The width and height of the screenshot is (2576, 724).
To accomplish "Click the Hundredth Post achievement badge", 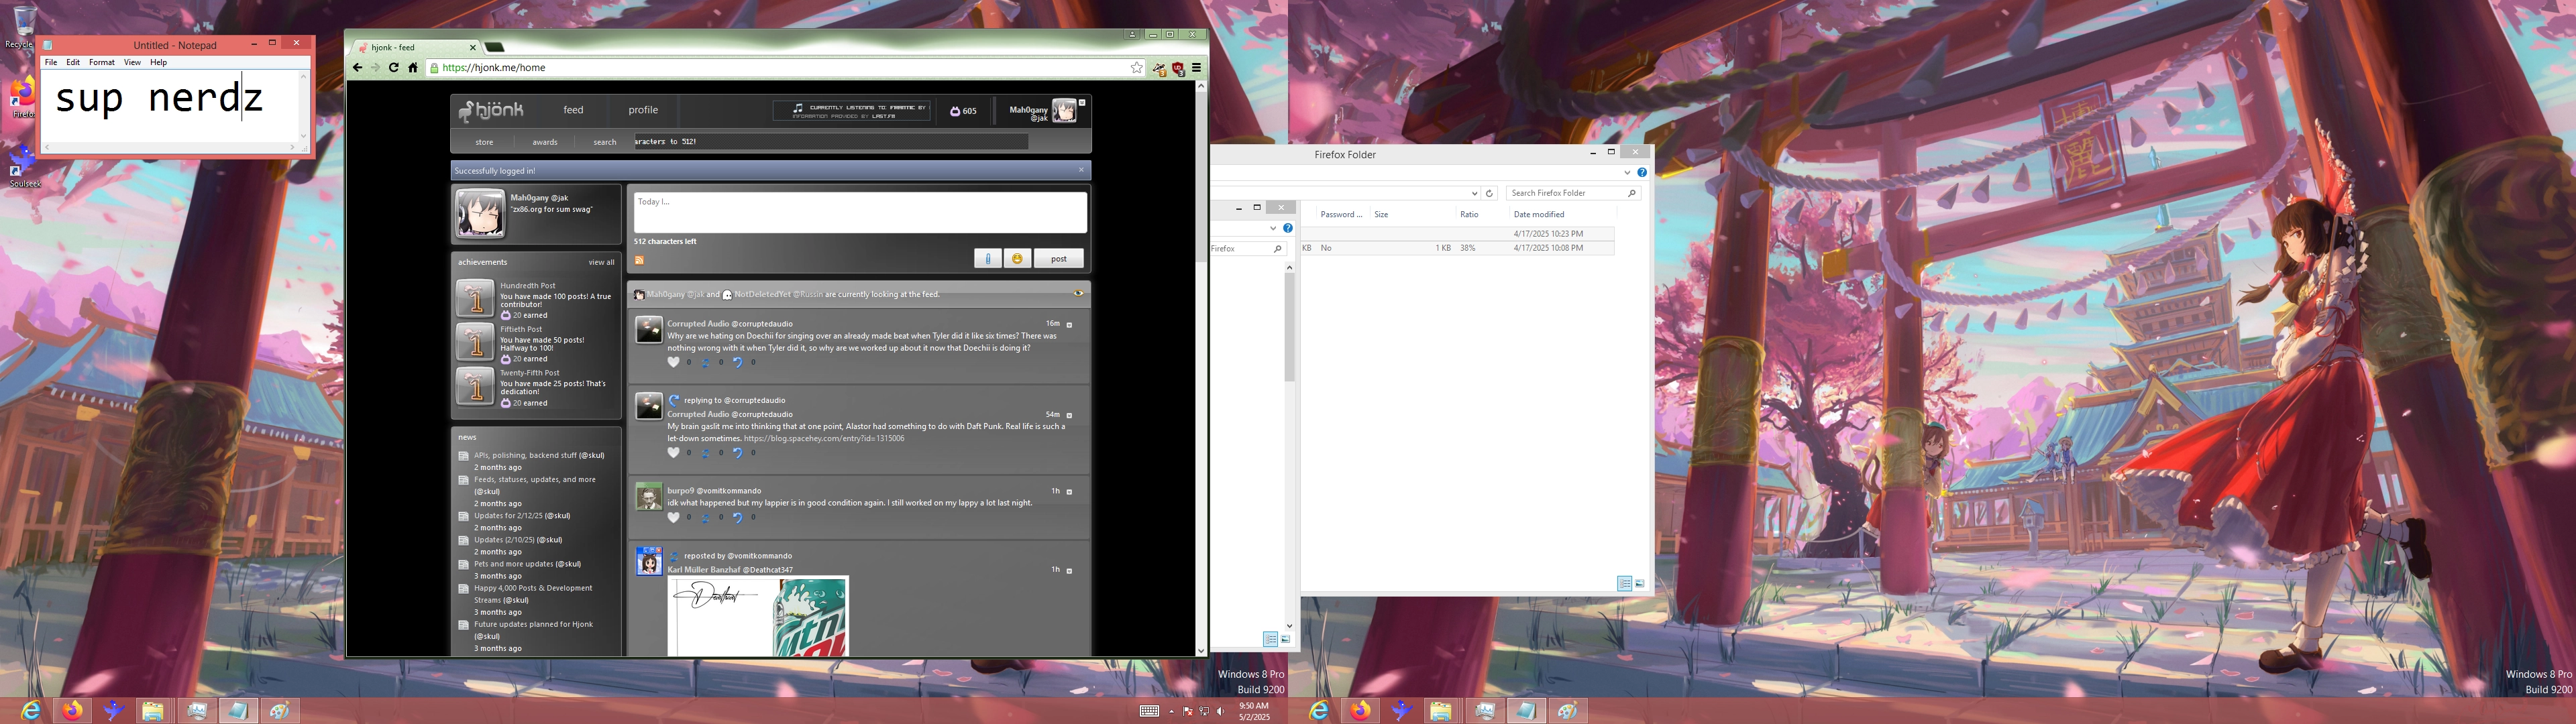I will pyautogui.click(x=475, y=298).
